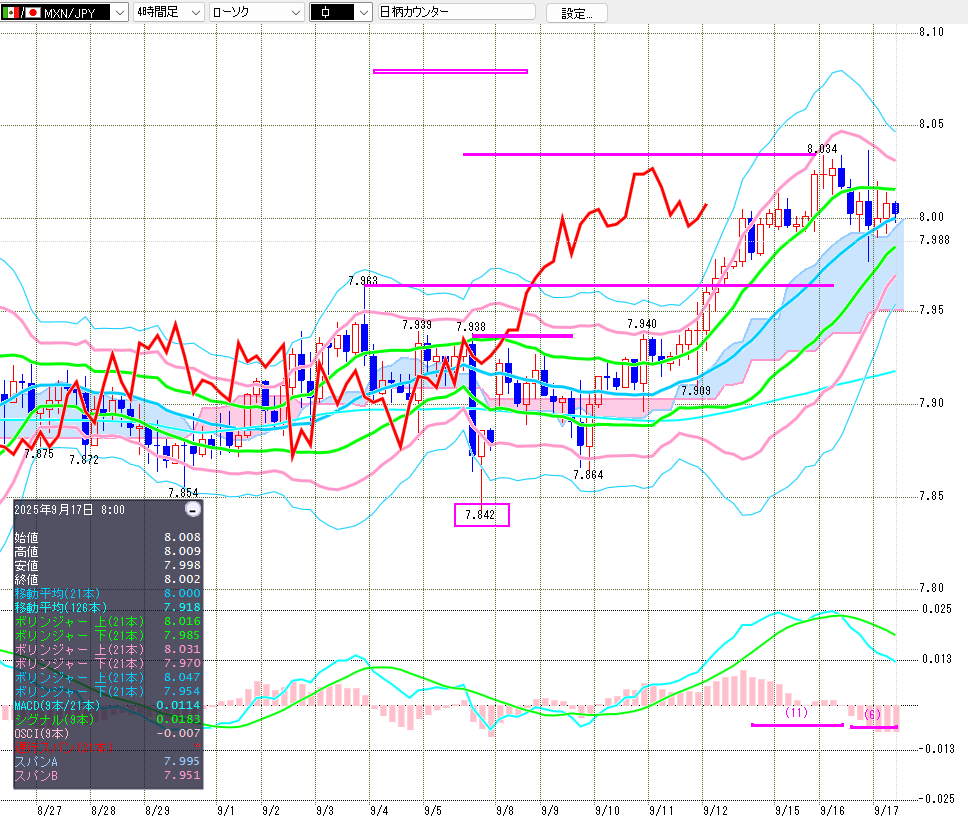Expand the ローソク chart type dropdown
This screenshot has height=821, width=968.
[x=257, y=12]
